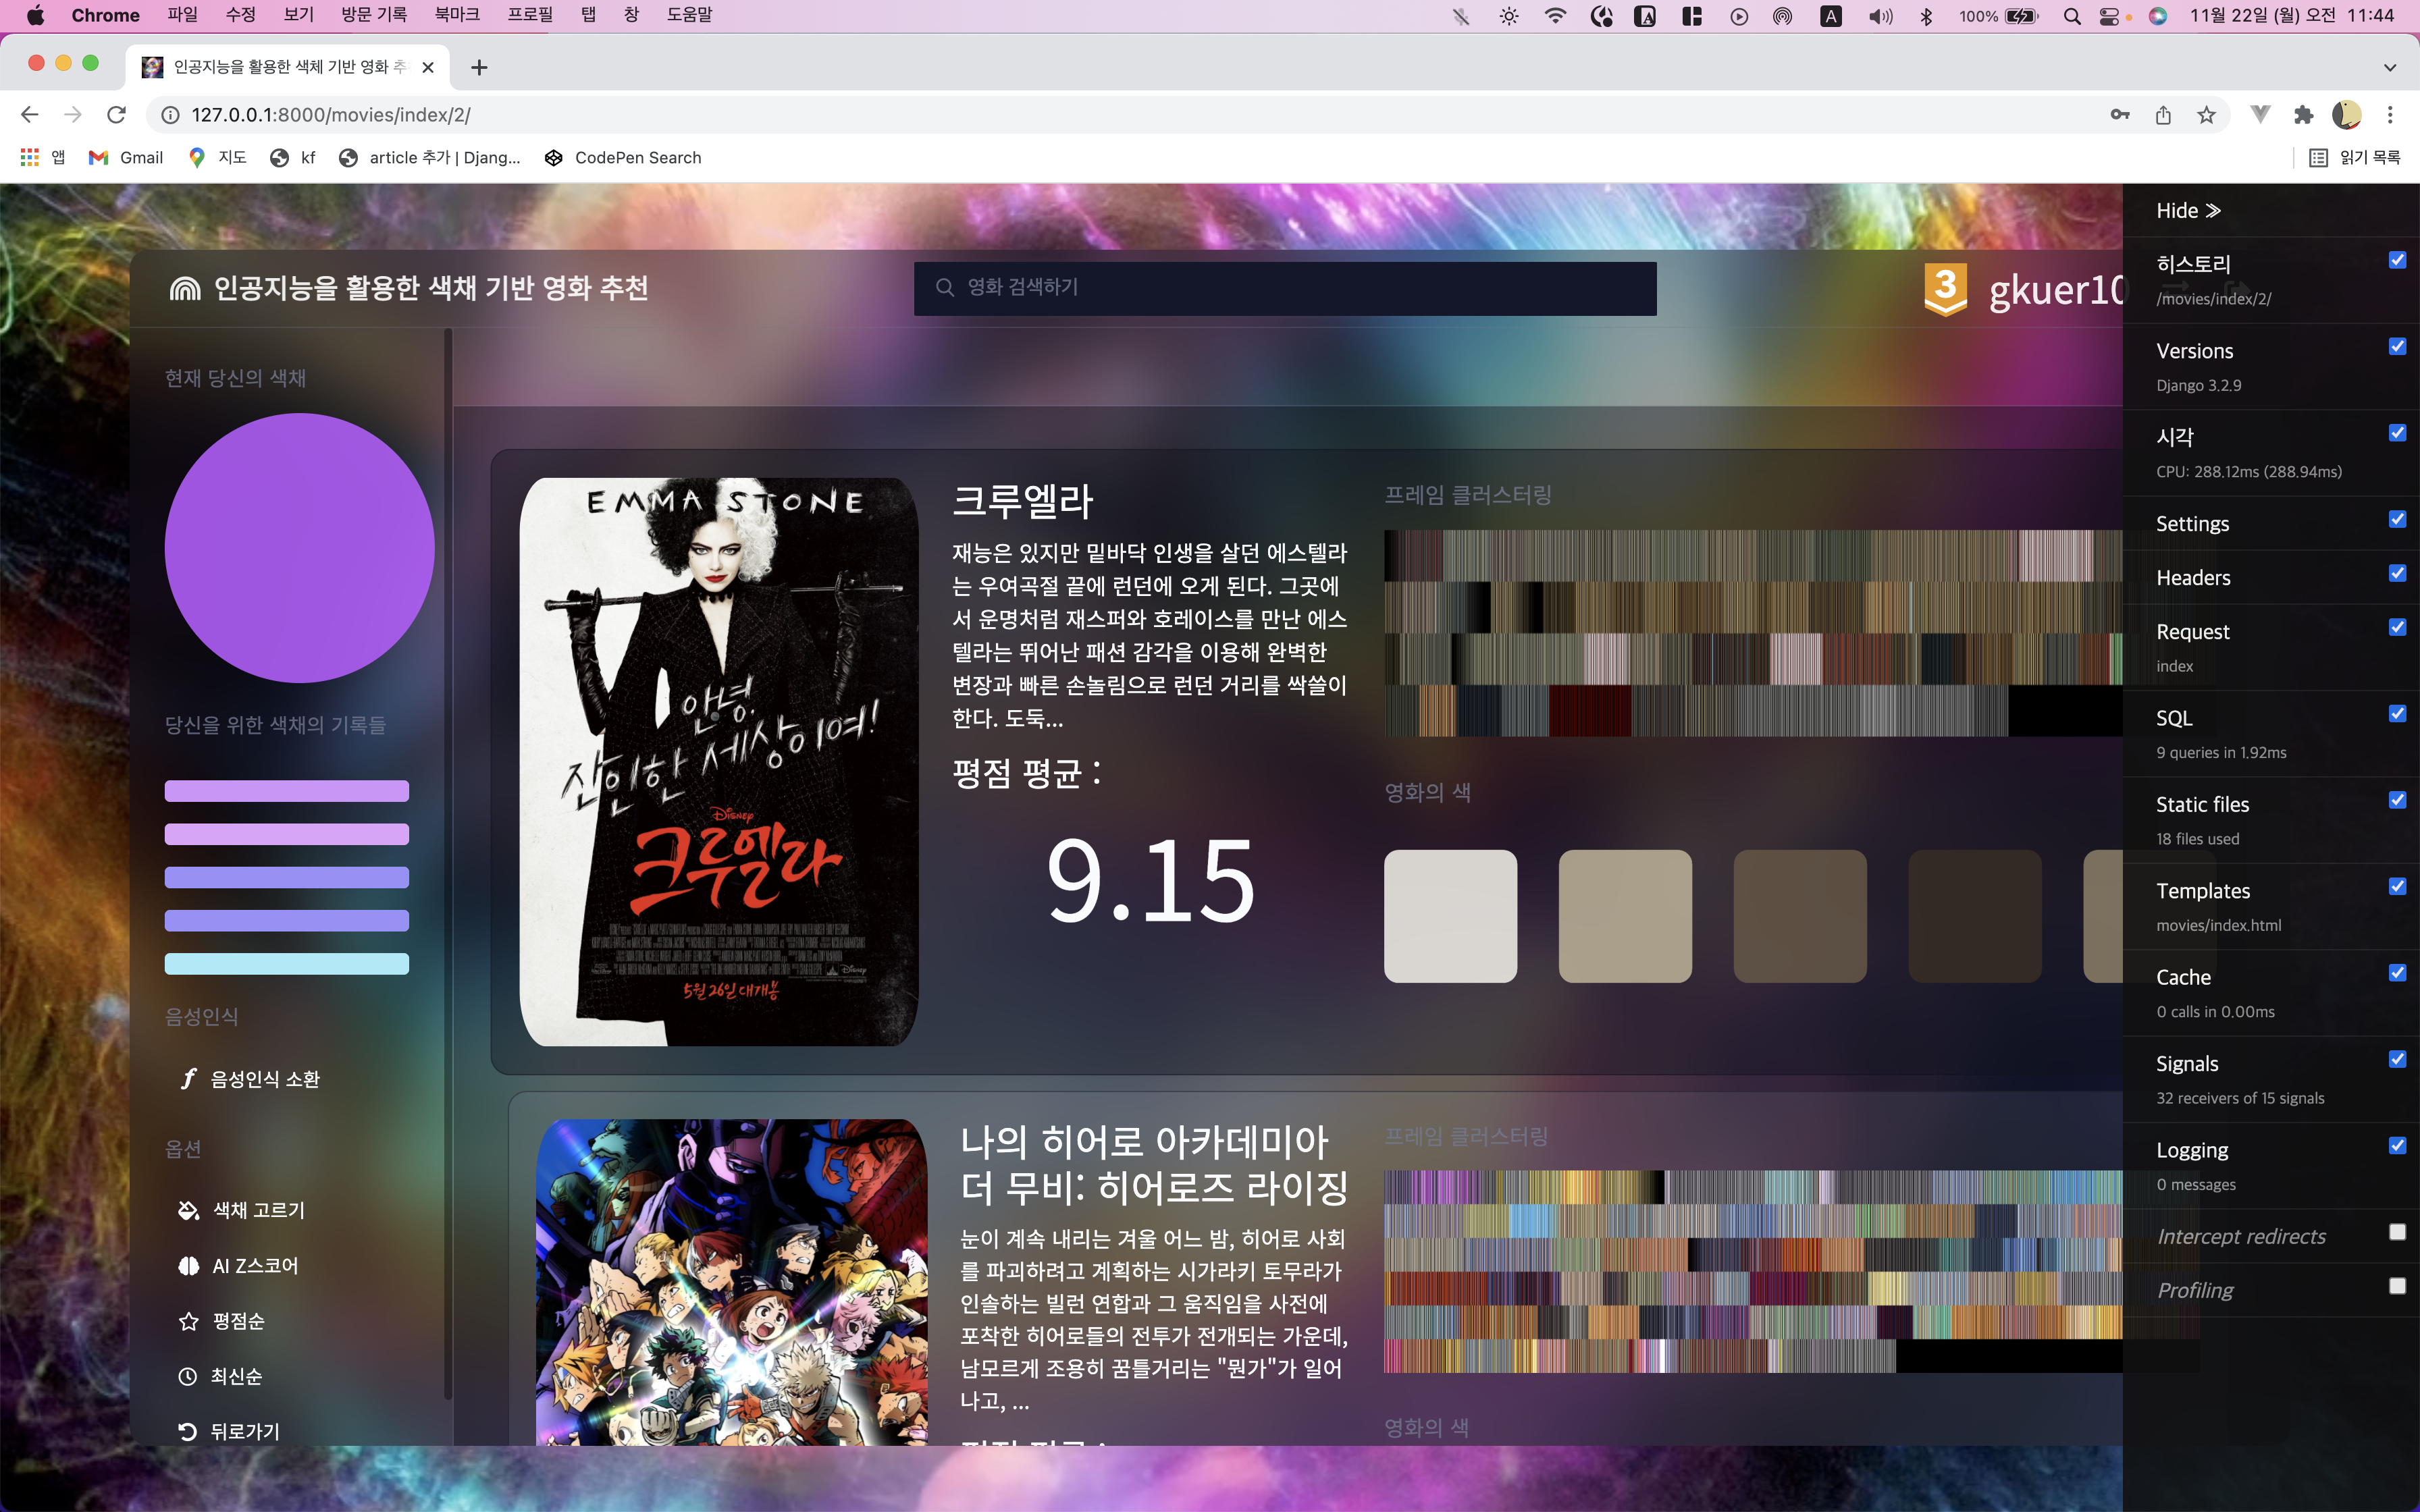
Task: Expand the 히스토리 panel in debug toolbar
Action: [x=2192, y=263]
